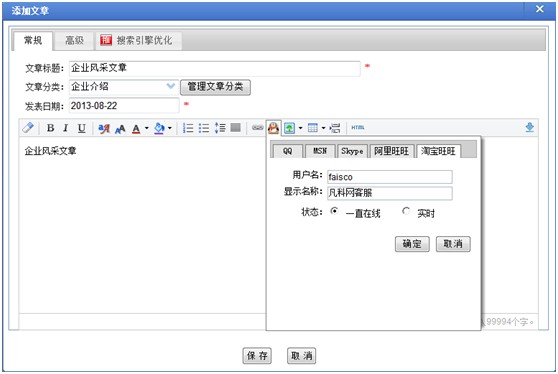Insert a numbered list
This screenshot has height=374, width=558.
[188, 128]
